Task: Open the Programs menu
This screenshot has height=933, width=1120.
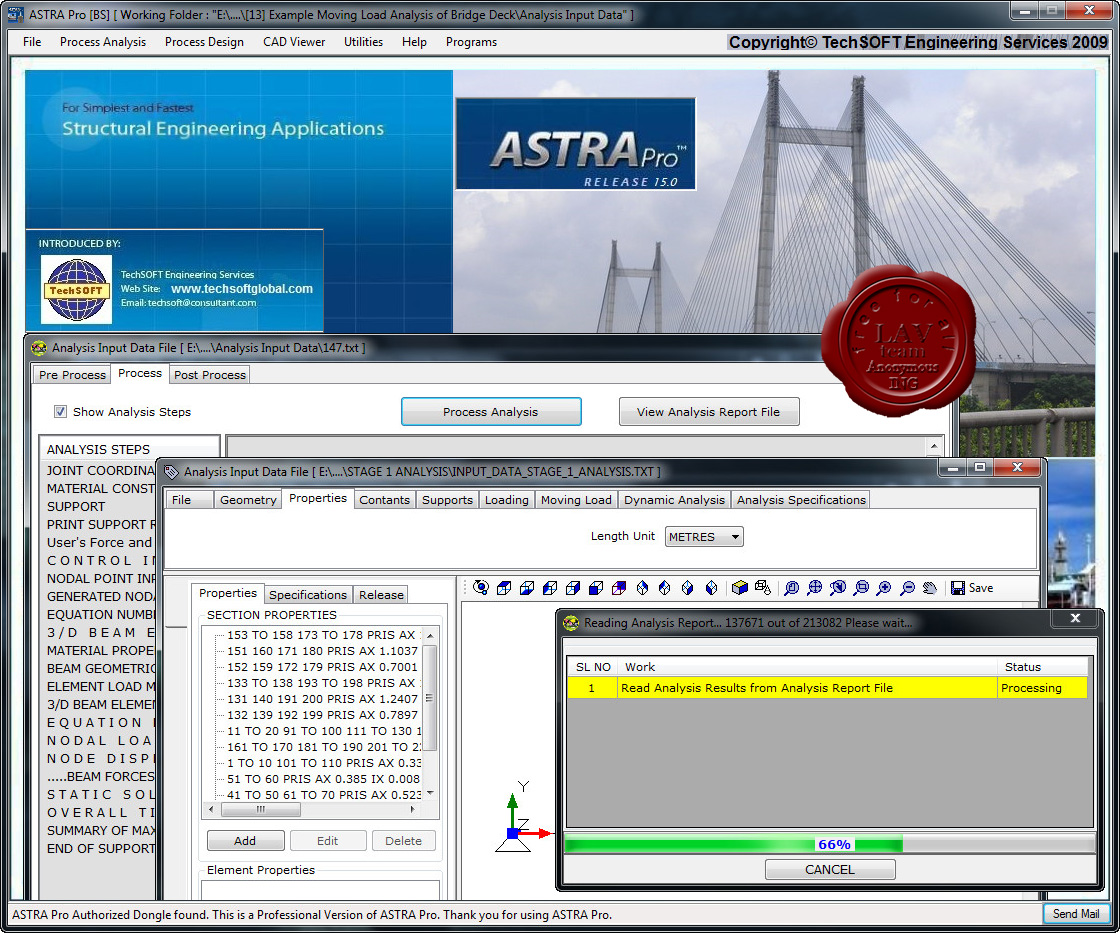Action: pos(471,42)
